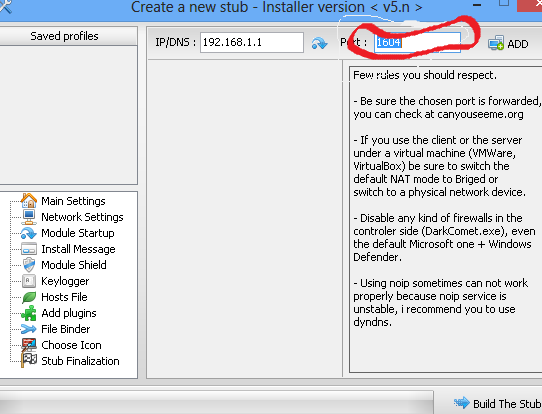542x414 pixels.
Task: Click the blue arrow beside IP/DNS field
Action: 319,43
